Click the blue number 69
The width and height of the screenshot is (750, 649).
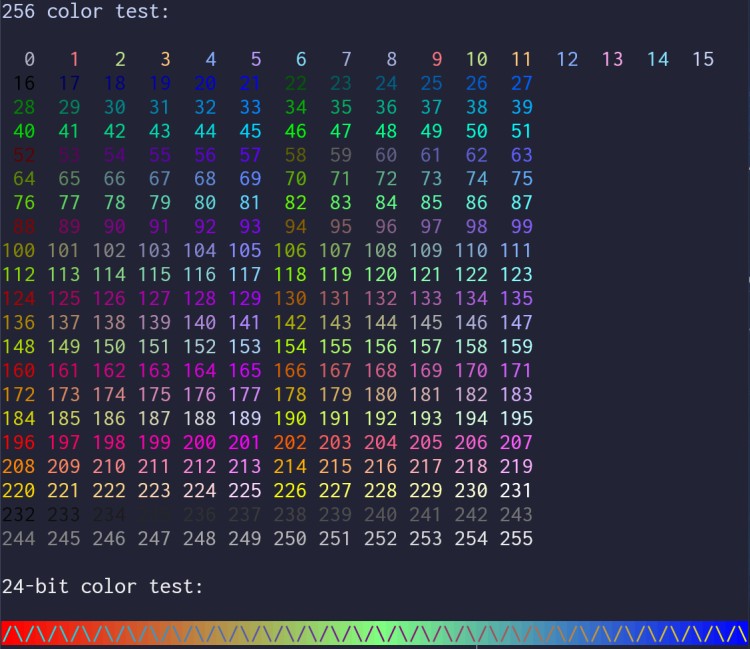point(250,179)
